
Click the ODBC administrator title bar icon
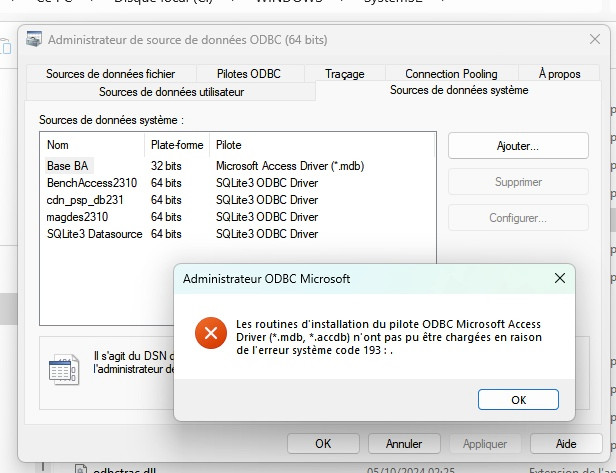(x=34, y=39)
